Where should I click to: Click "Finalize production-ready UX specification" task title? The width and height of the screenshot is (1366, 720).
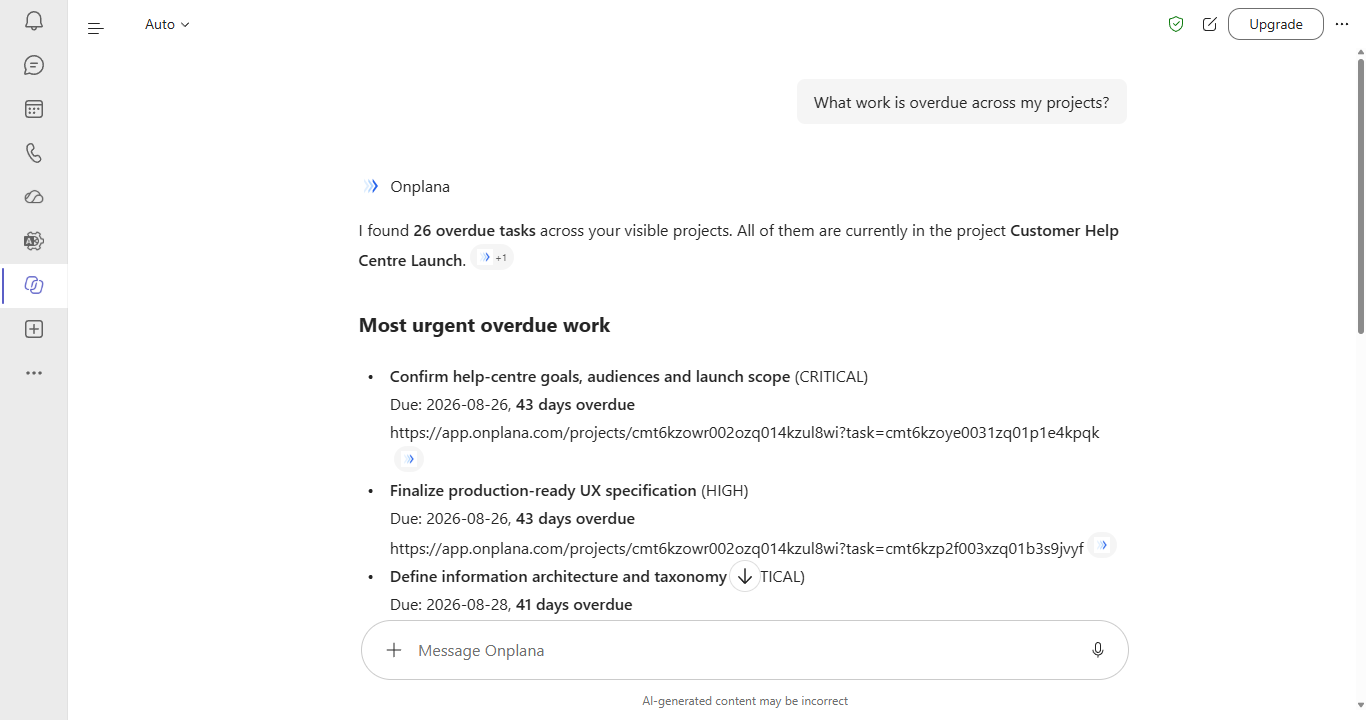[543, 491]
